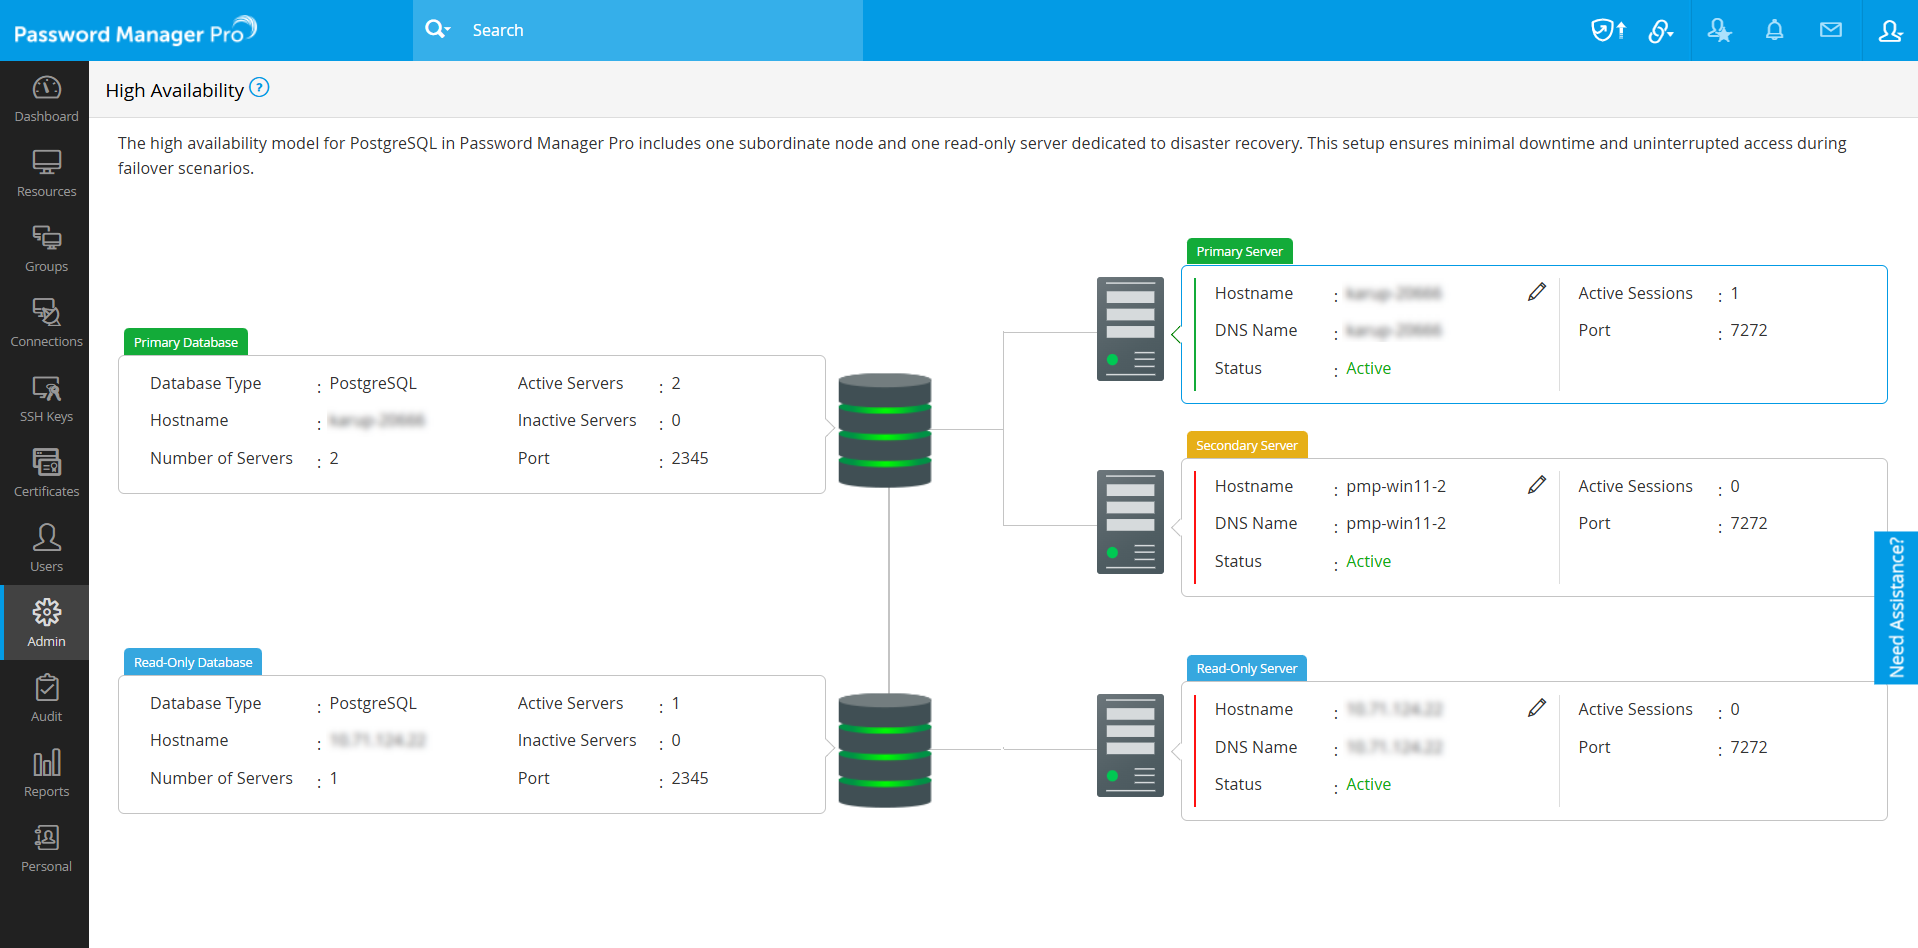Image resolution: width=1918 pixels, height=948 pixels.
Task: Open the mail envelope icon
Action: (1830, 30)
